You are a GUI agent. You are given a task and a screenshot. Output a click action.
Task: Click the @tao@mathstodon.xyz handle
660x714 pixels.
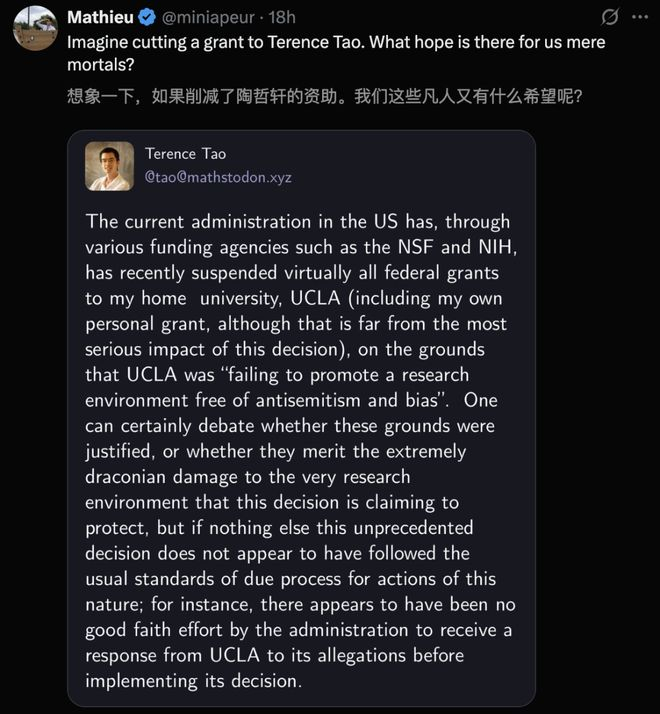tap(218, 177)
